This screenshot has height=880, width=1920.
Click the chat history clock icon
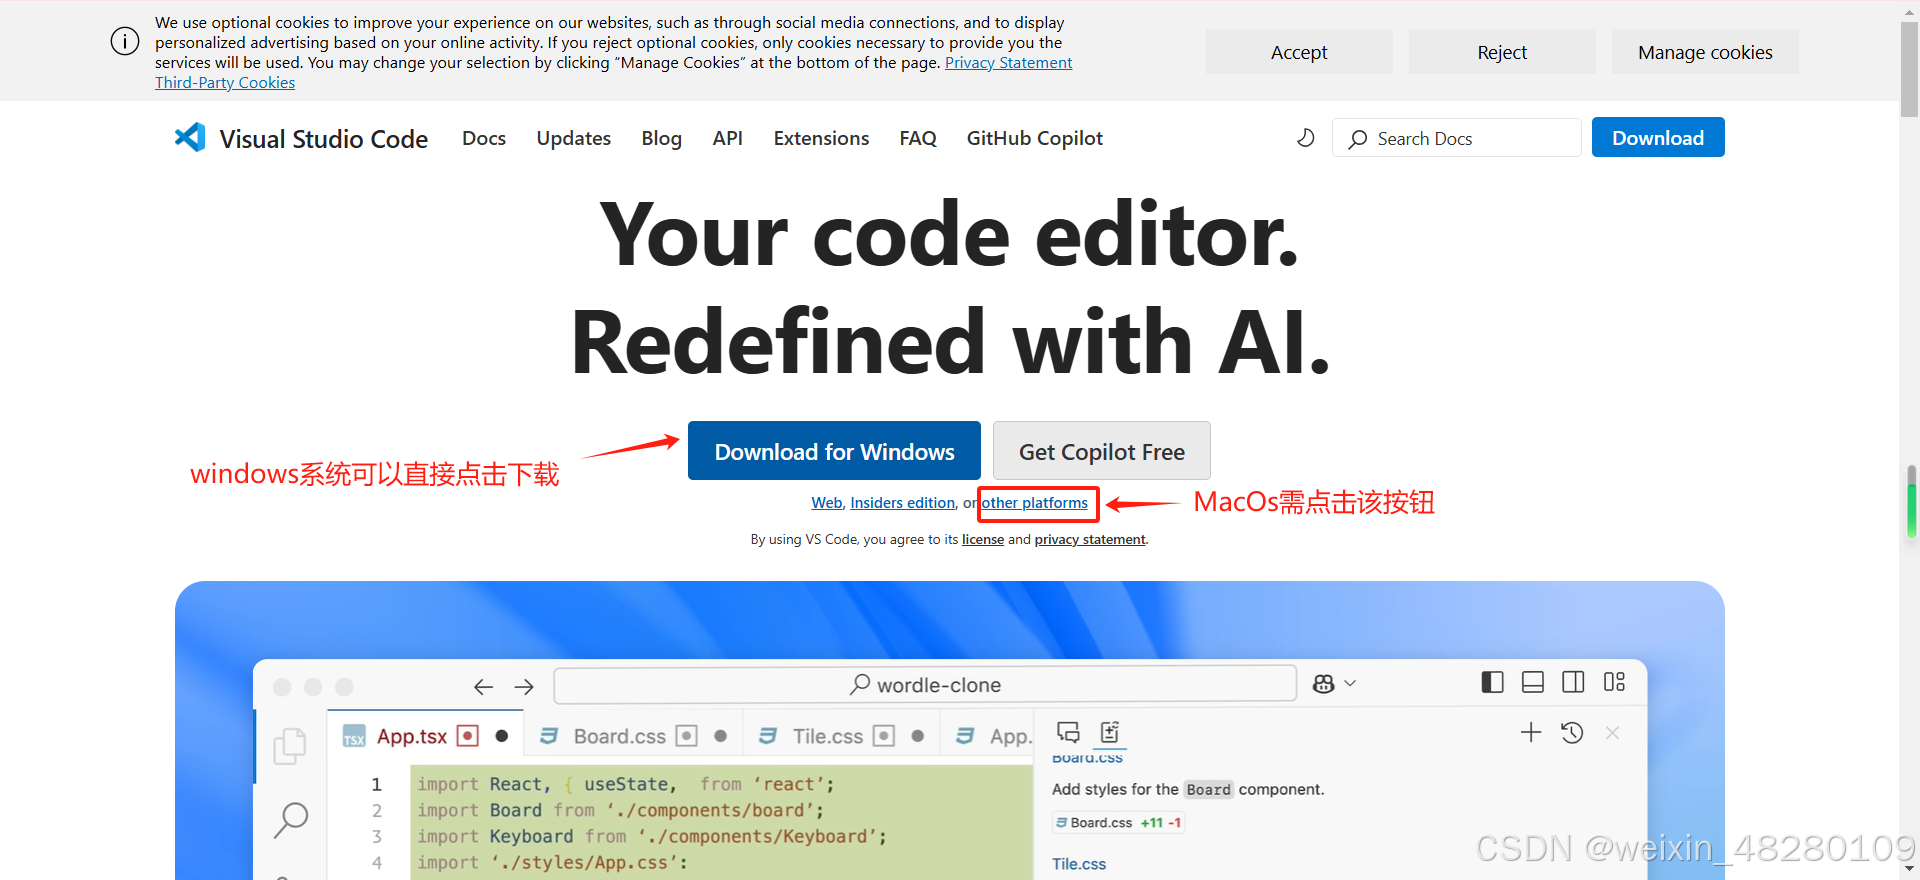tap(1572, 733)
